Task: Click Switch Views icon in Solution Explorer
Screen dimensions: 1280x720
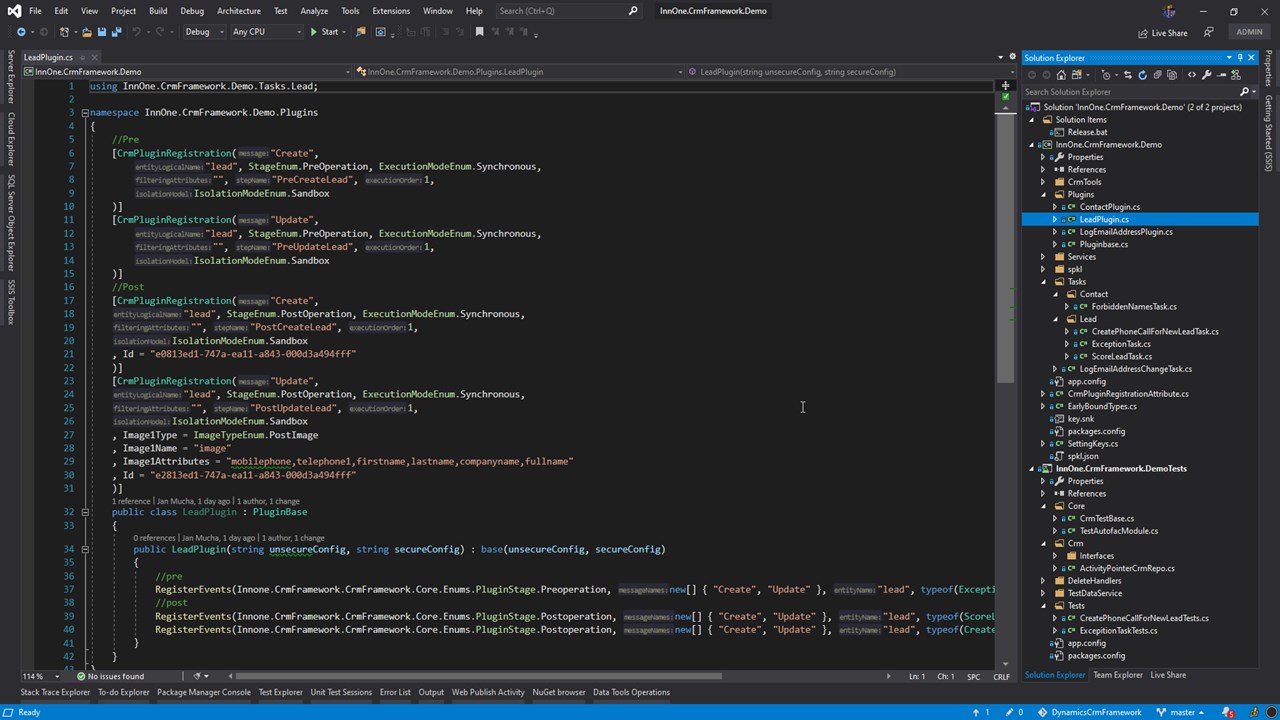Action: [1076, 75]
